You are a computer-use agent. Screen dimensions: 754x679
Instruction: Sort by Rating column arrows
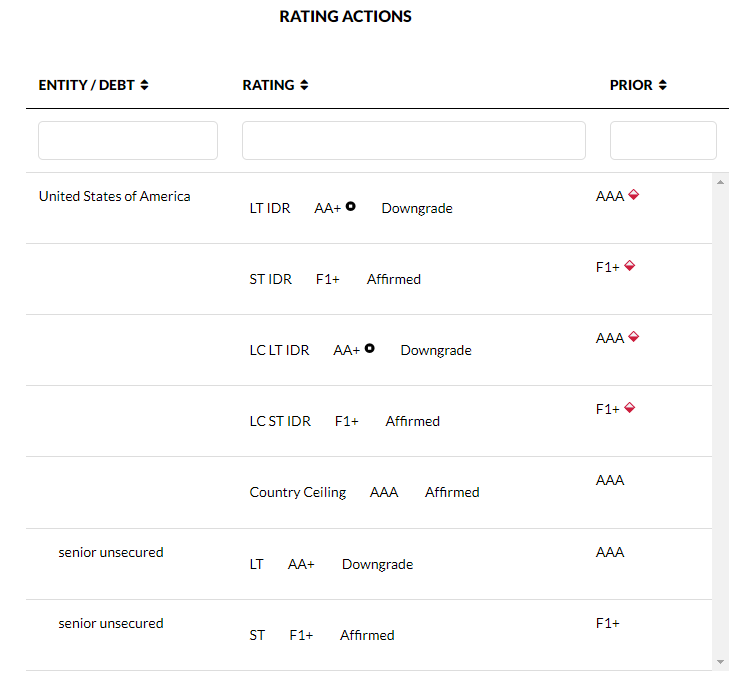(x=304, y=85)
